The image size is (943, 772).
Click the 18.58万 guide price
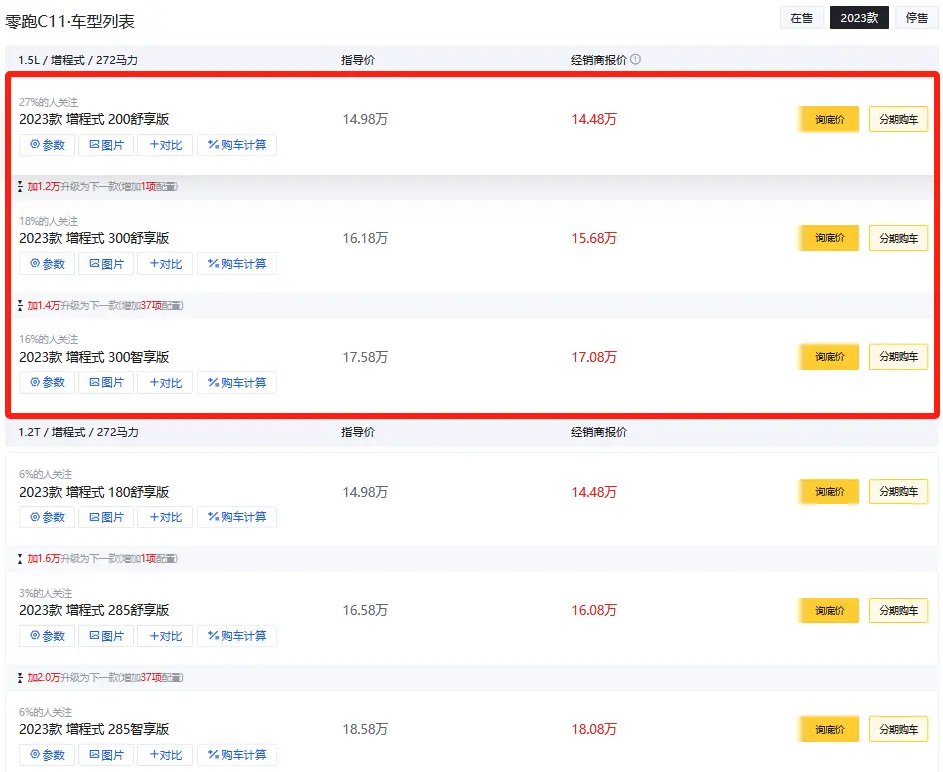[x=365, y=729]
